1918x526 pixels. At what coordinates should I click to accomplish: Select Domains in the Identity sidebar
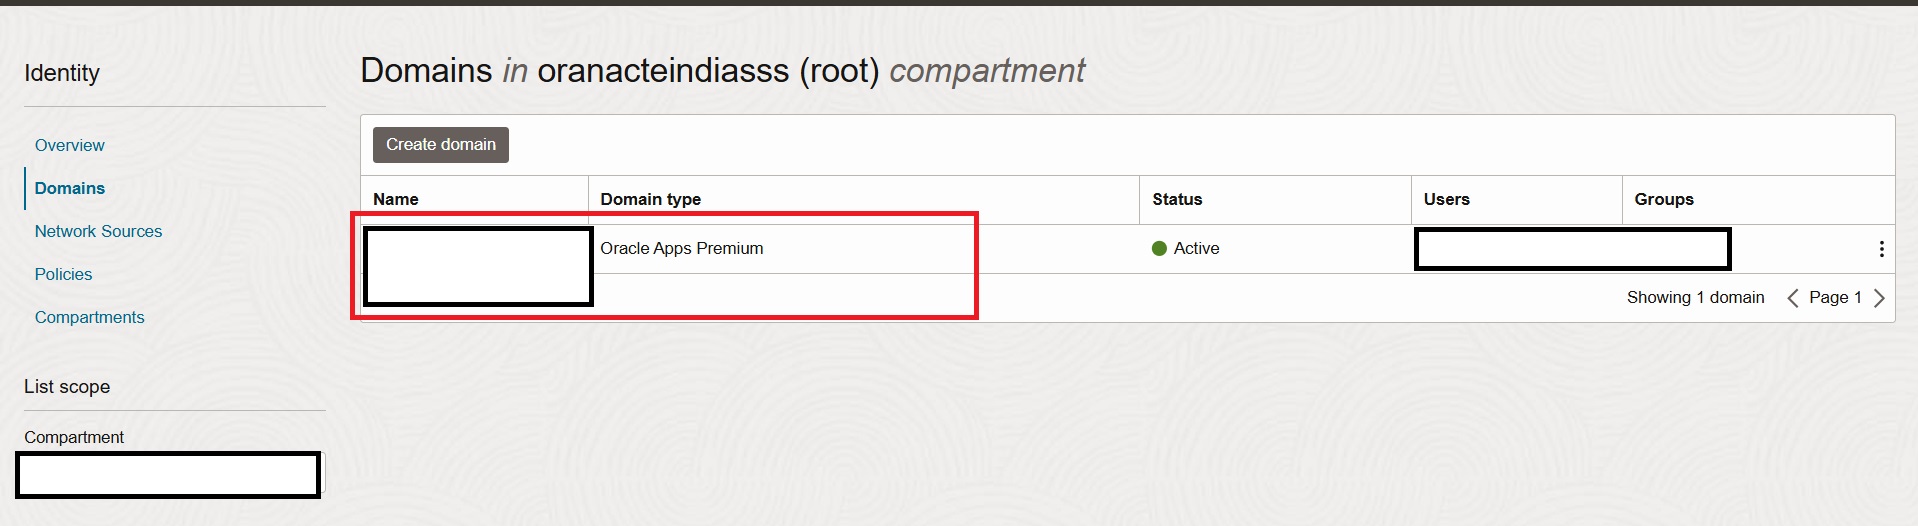click(x=69, y=188)
